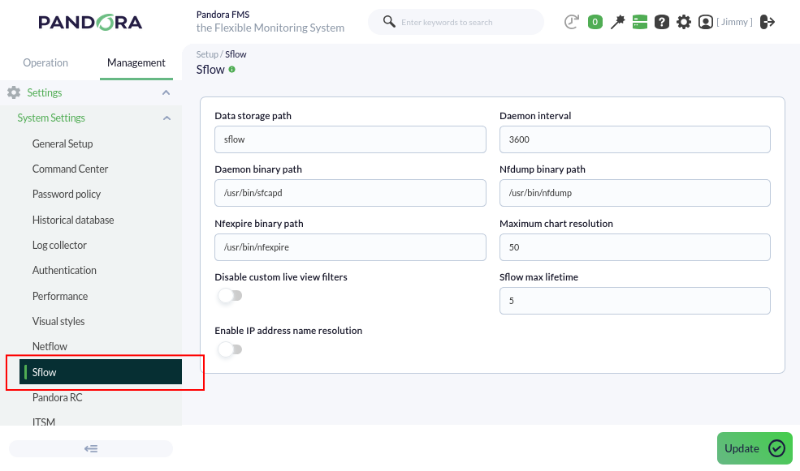Click the Data storage path field
Screen dimensions: 800x471
(350, 139)
